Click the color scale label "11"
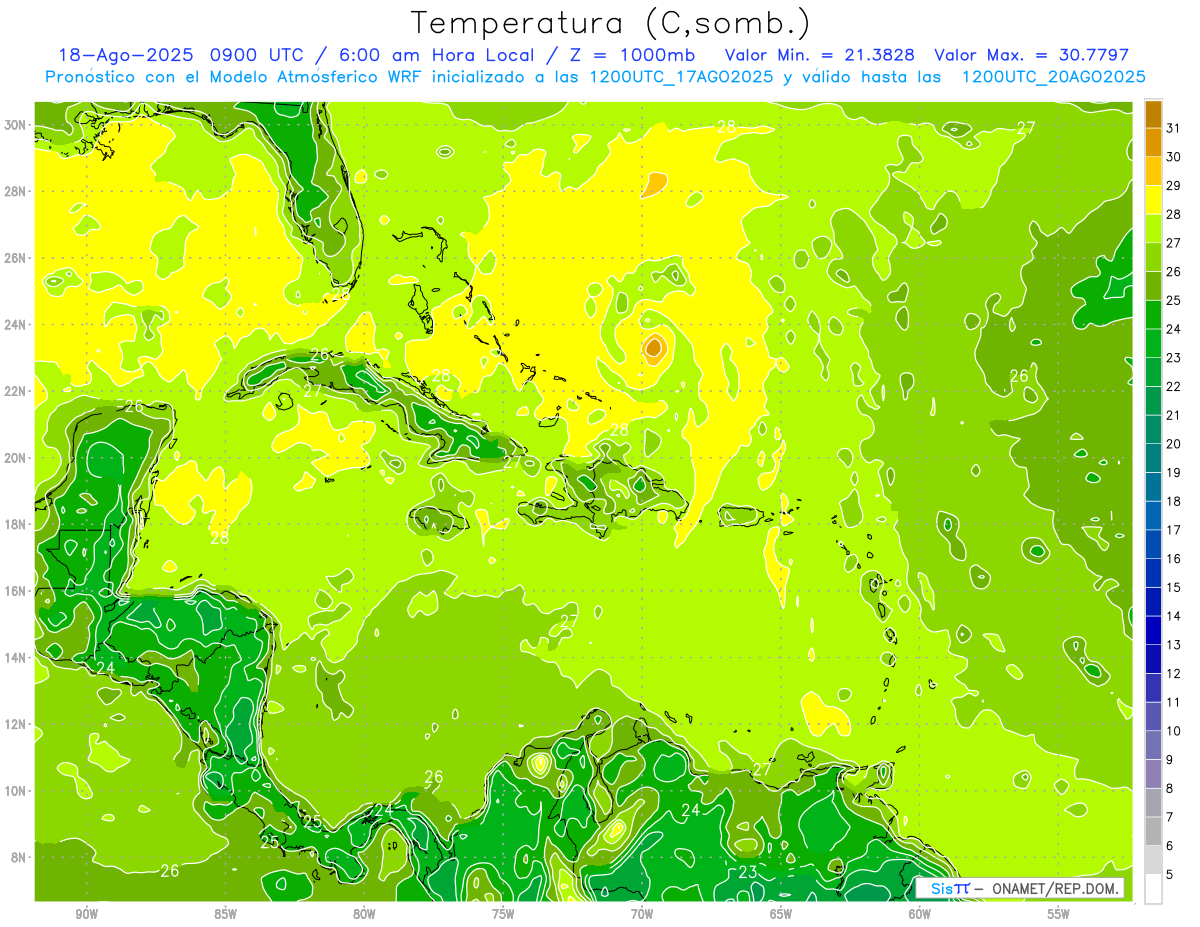1200x927 pixels. coord(1174,702)
